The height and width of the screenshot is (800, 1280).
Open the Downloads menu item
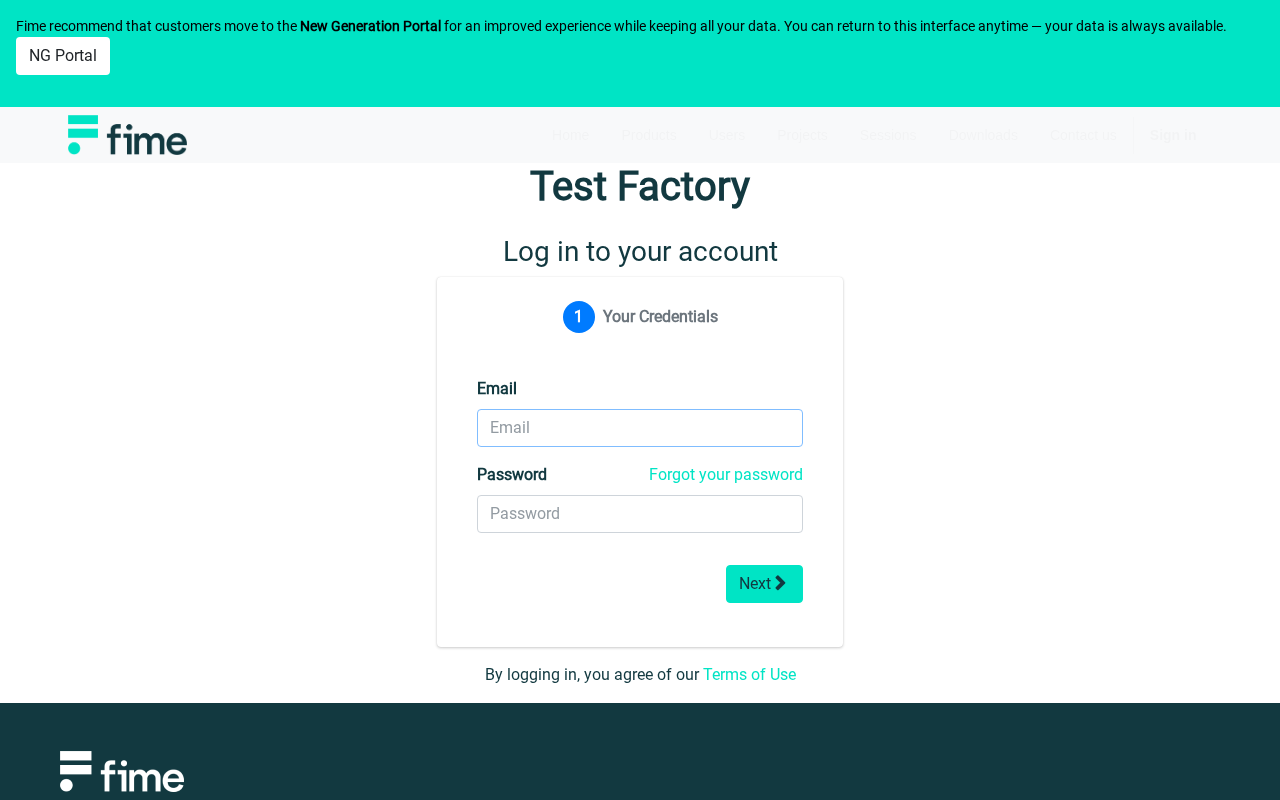click(983, 135)
